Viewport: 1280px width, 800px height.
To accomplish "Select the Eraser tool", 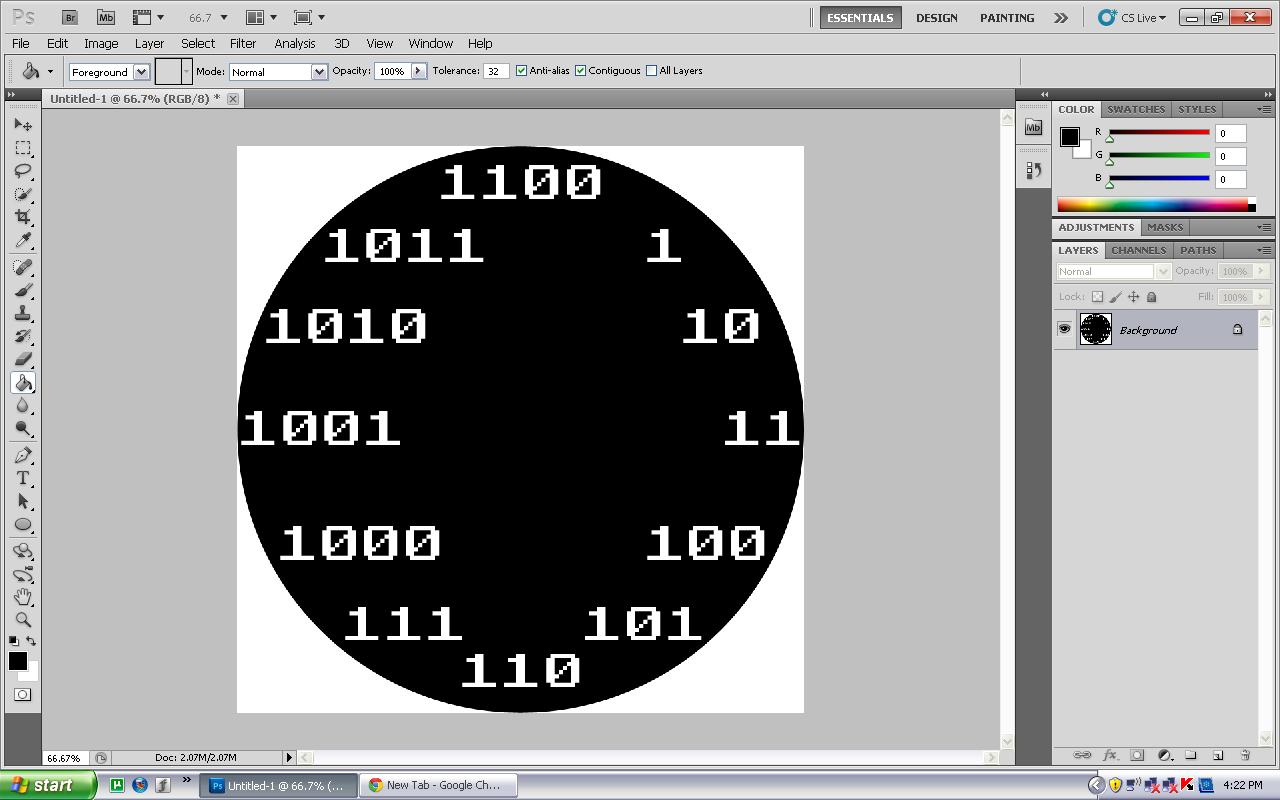I will click(23, 359).
